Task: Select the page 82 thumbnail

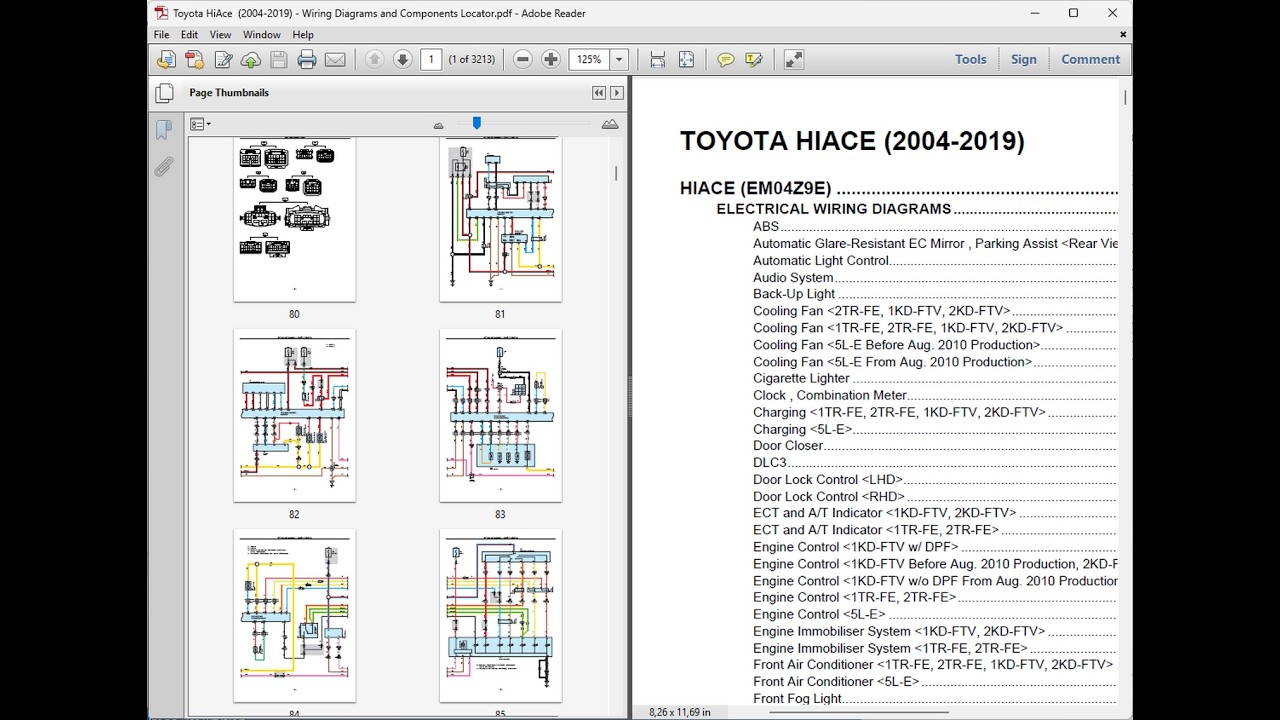Action: point(294,415)
